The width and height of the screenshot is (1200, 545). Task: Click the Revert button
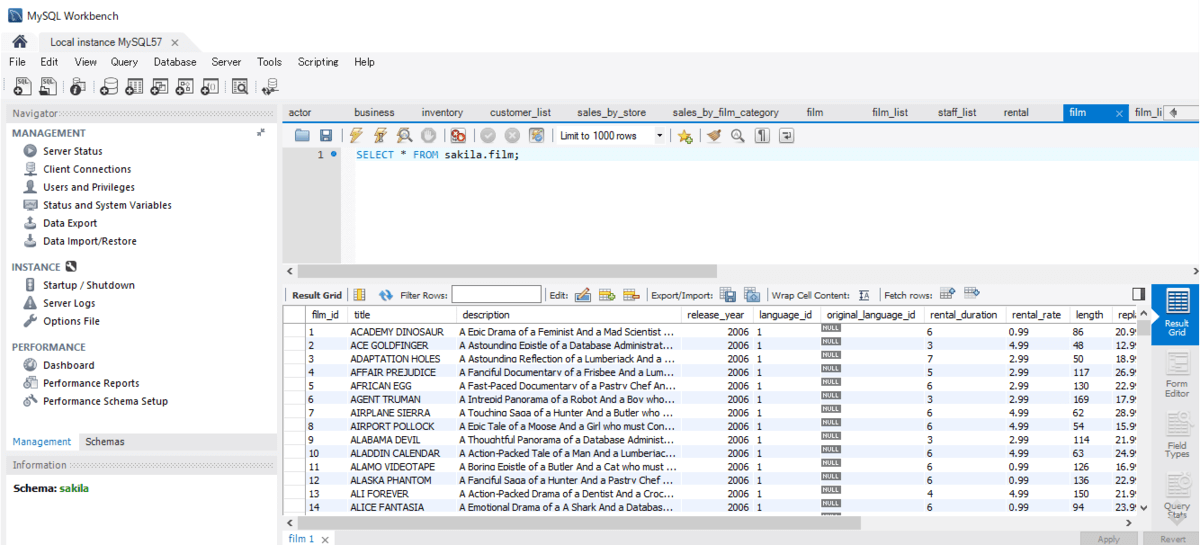1172,539
